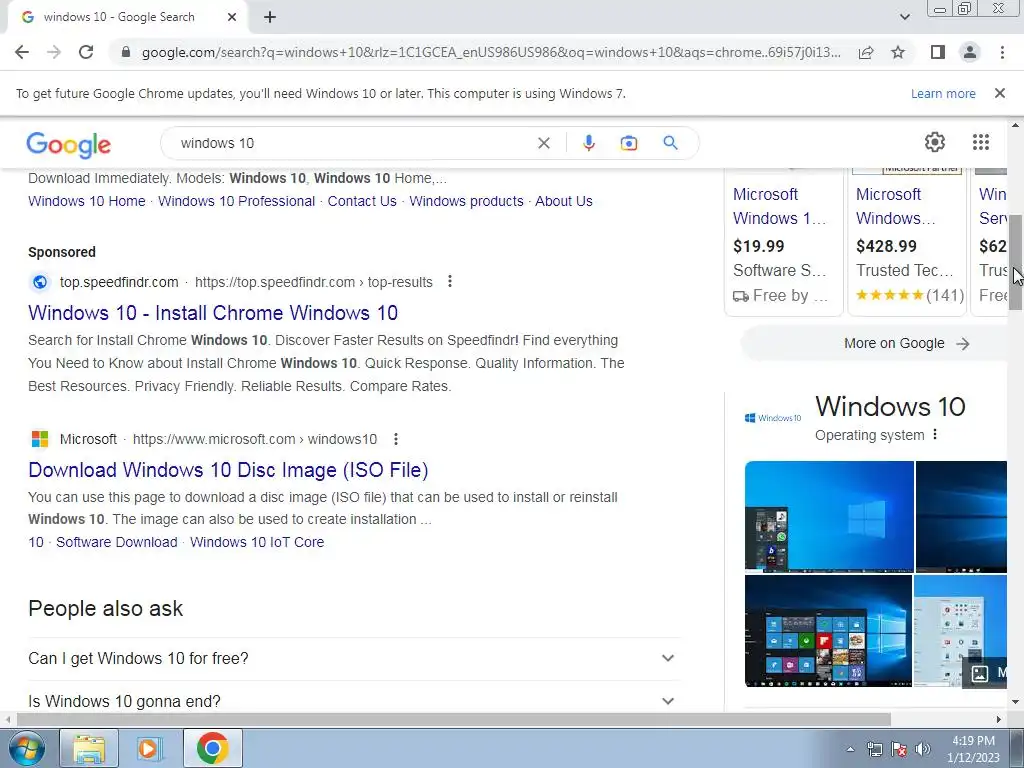The image size is (1024, 768).
Task: Go to the Google logo homepage
Action: [69, 144]
